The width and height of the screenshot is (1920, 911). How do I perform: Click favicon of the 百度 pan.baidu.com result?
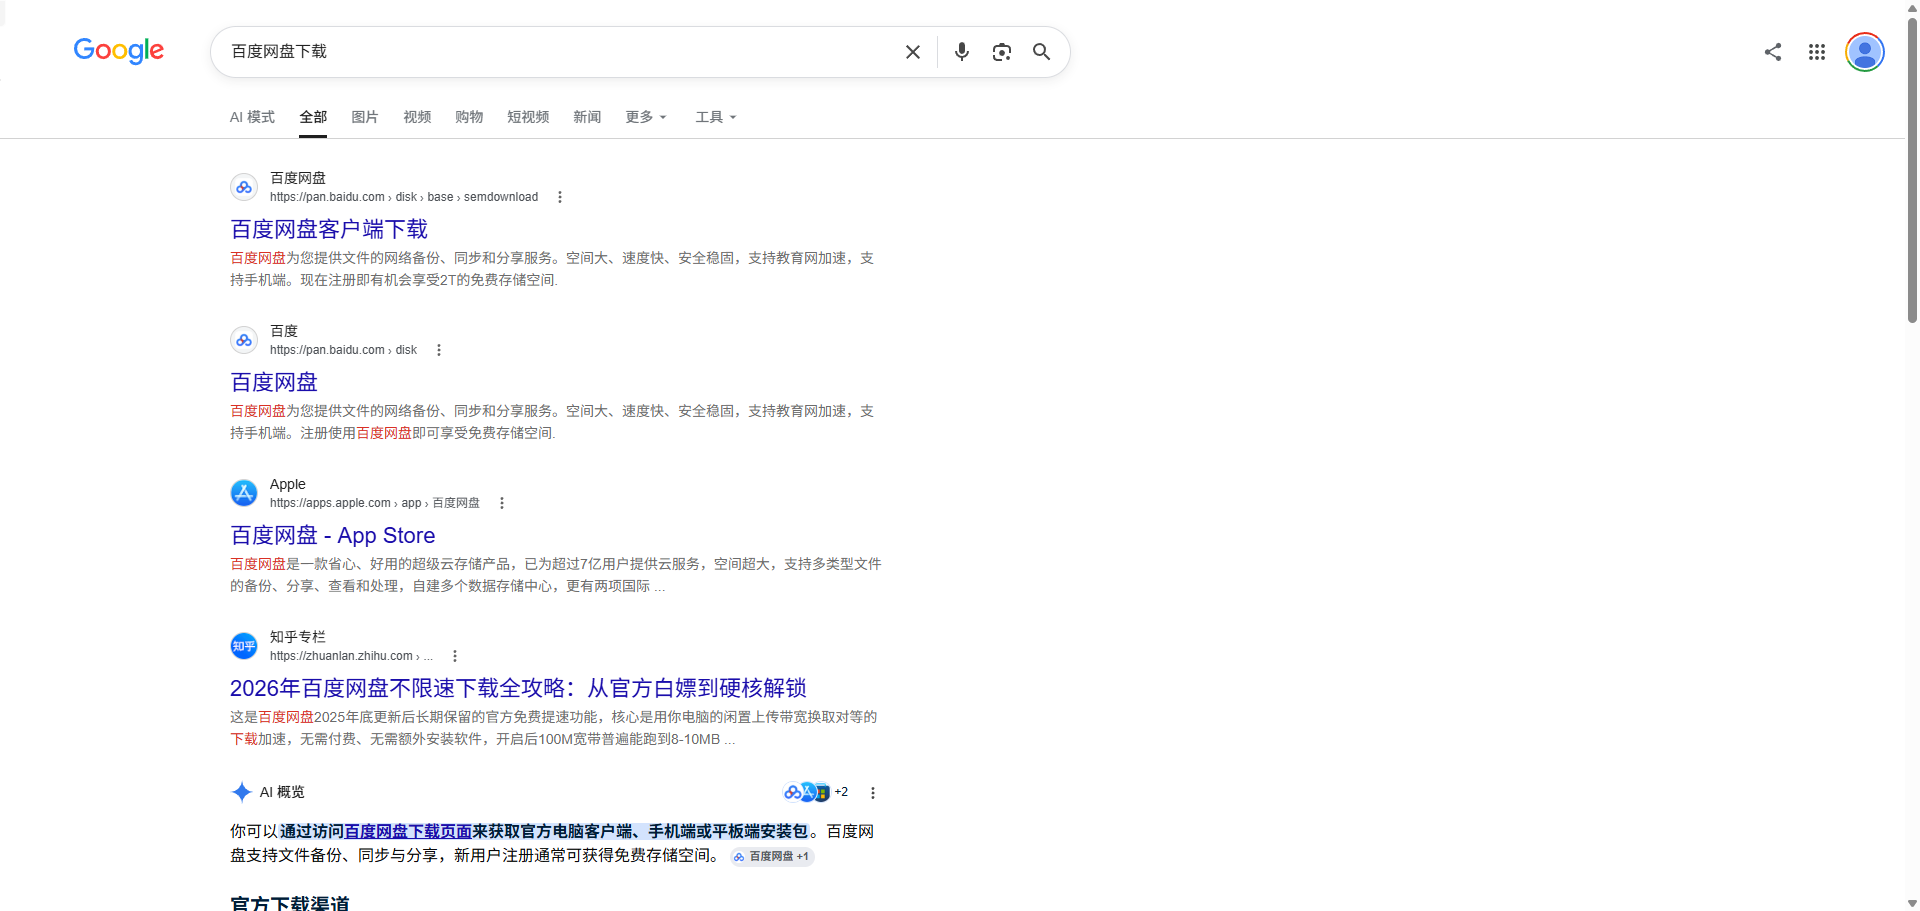(x=244, y=340)
